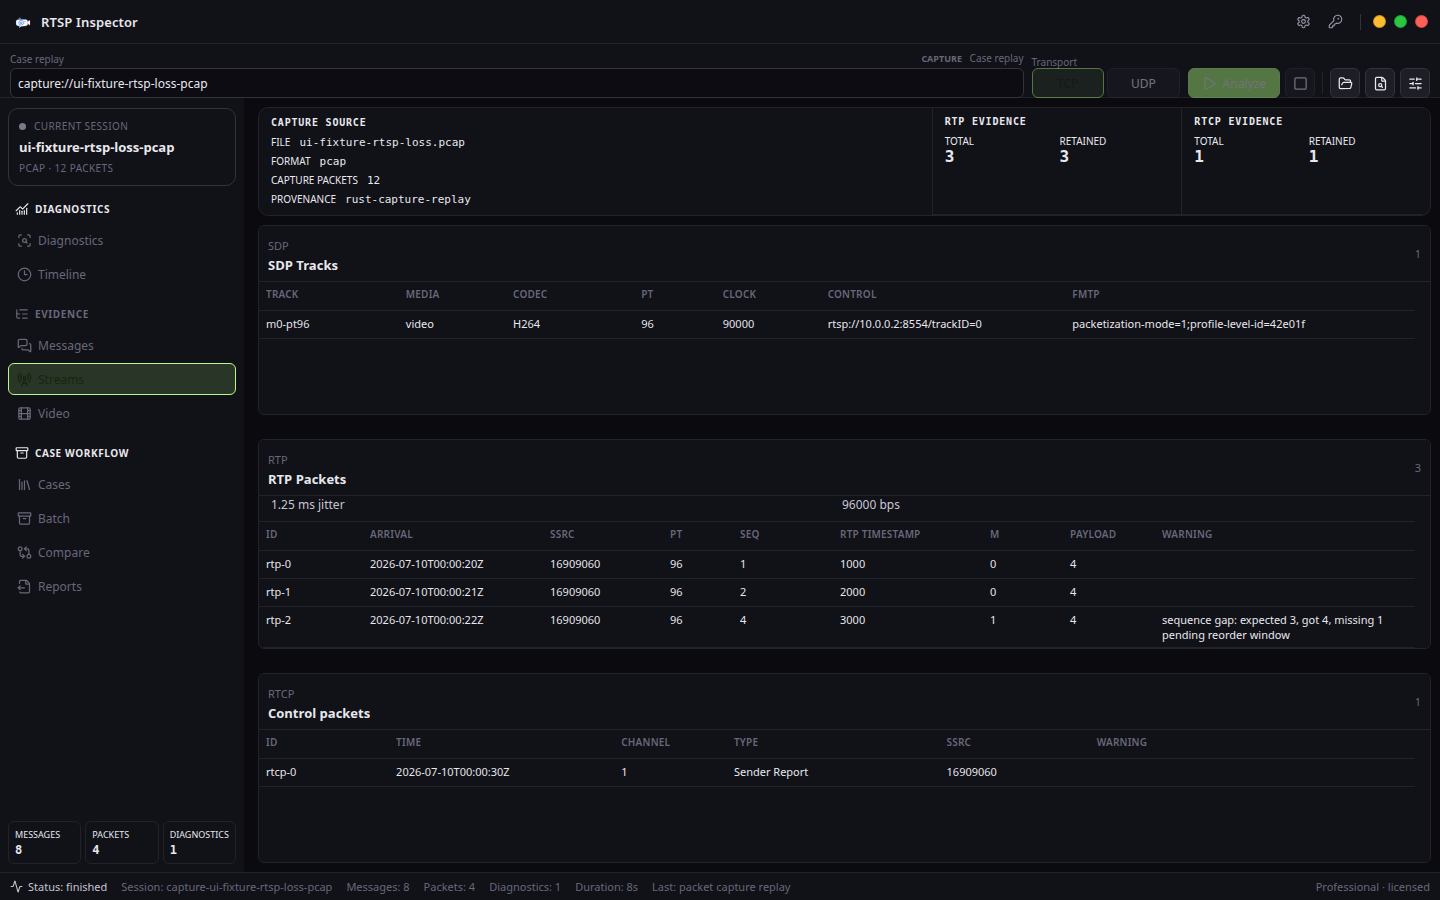Click the Batch archive icon
The image size is (1440, 900).
[25, 519]
